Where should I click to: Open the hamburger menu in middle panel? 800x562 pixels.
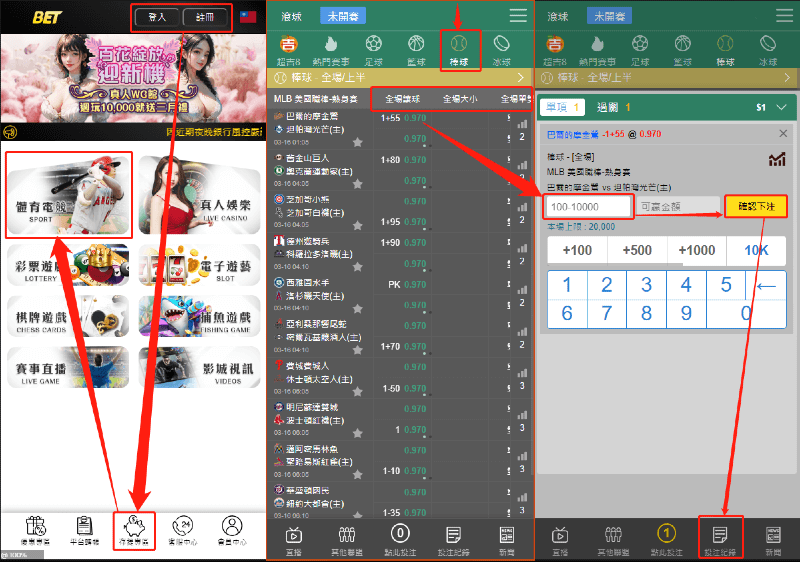(x=518, y=16)
